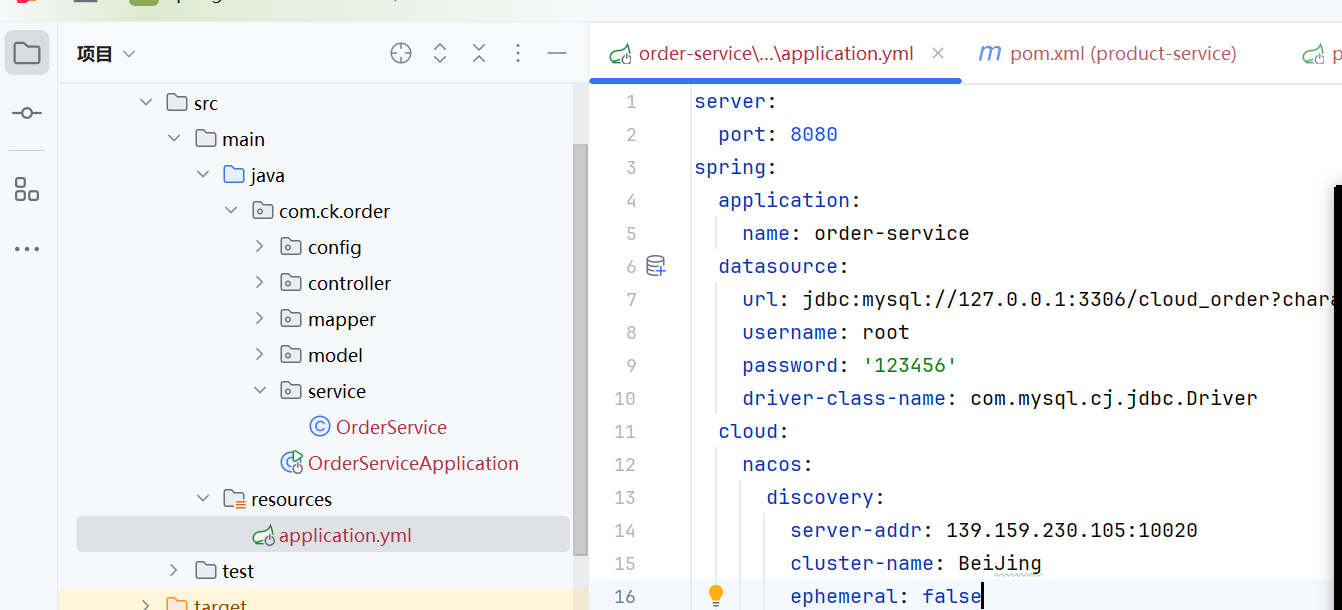Screen dimensions: 1342x610
Task: Select OrderService class in tree
Action: [391, 427]
